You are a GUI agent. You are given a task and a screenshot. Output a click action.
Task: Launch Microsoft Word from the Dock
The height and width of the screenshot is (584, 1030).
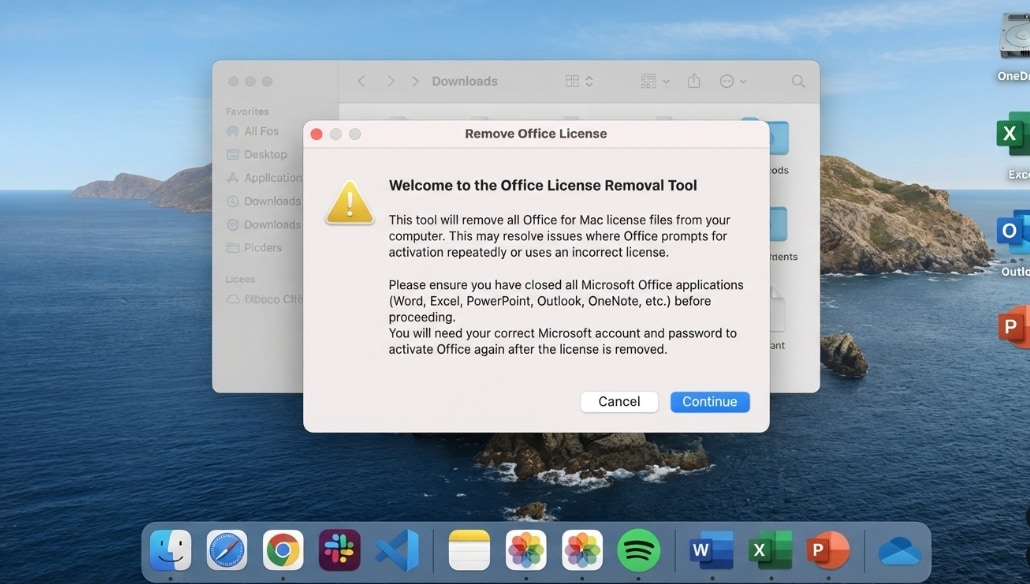711,550
